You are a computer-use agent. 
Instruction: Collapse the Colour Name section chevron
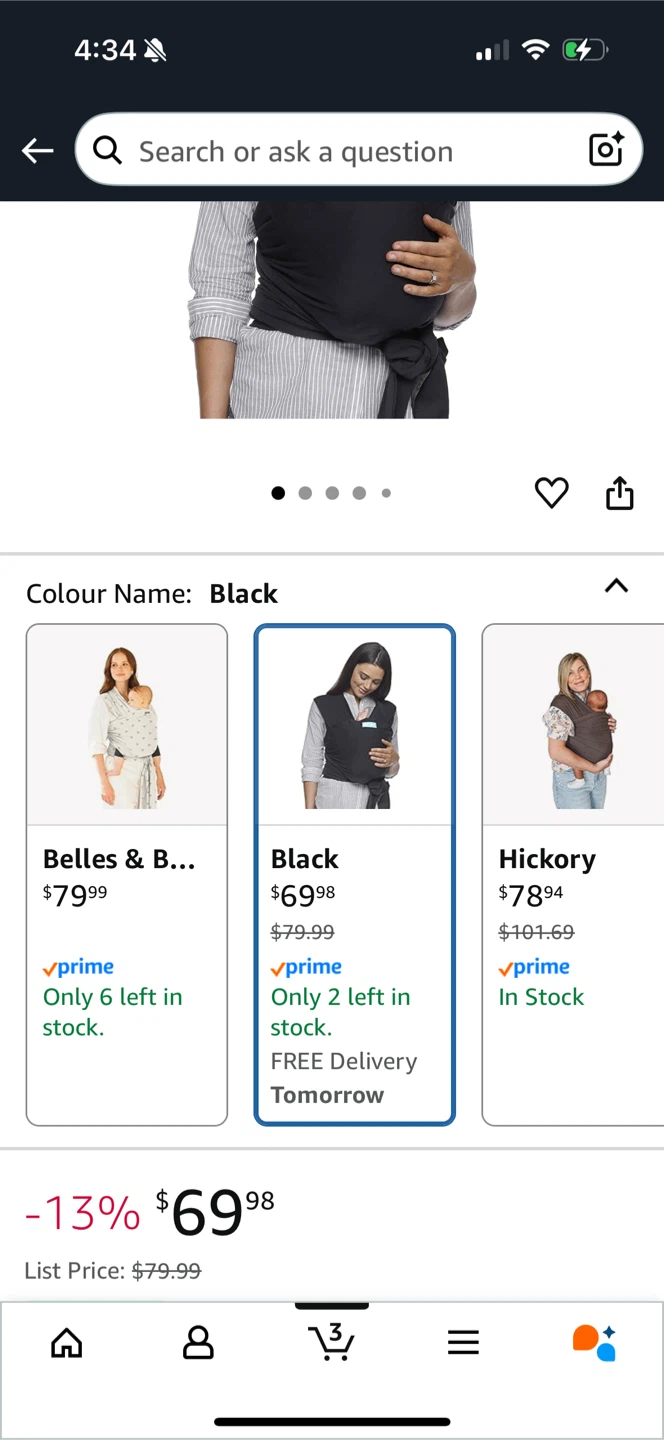pos(617,586)
